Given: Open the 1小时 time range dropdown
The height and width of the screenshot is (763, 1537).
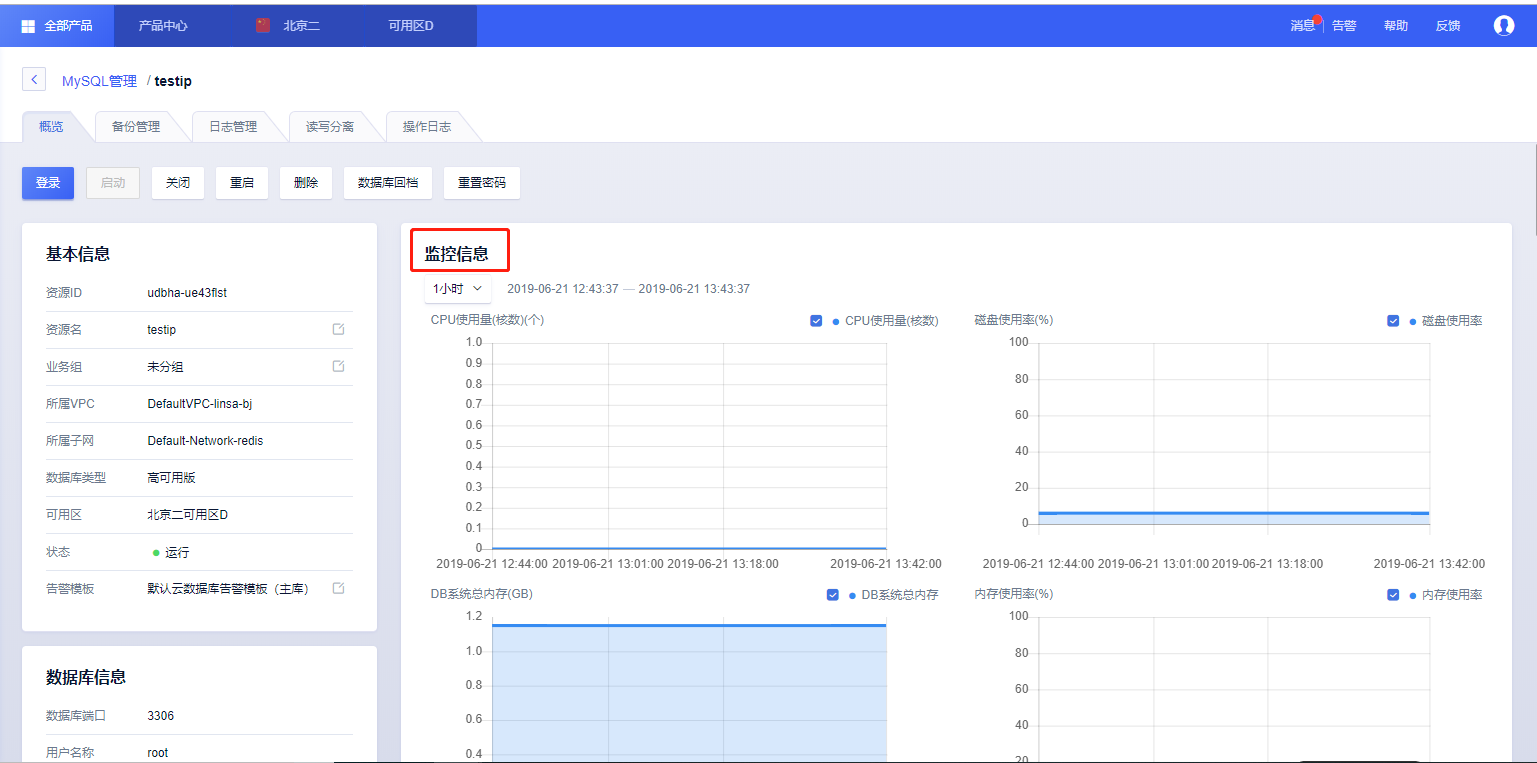Looking at the screenshot, I should pyautogui.click(x=457, y=288).
